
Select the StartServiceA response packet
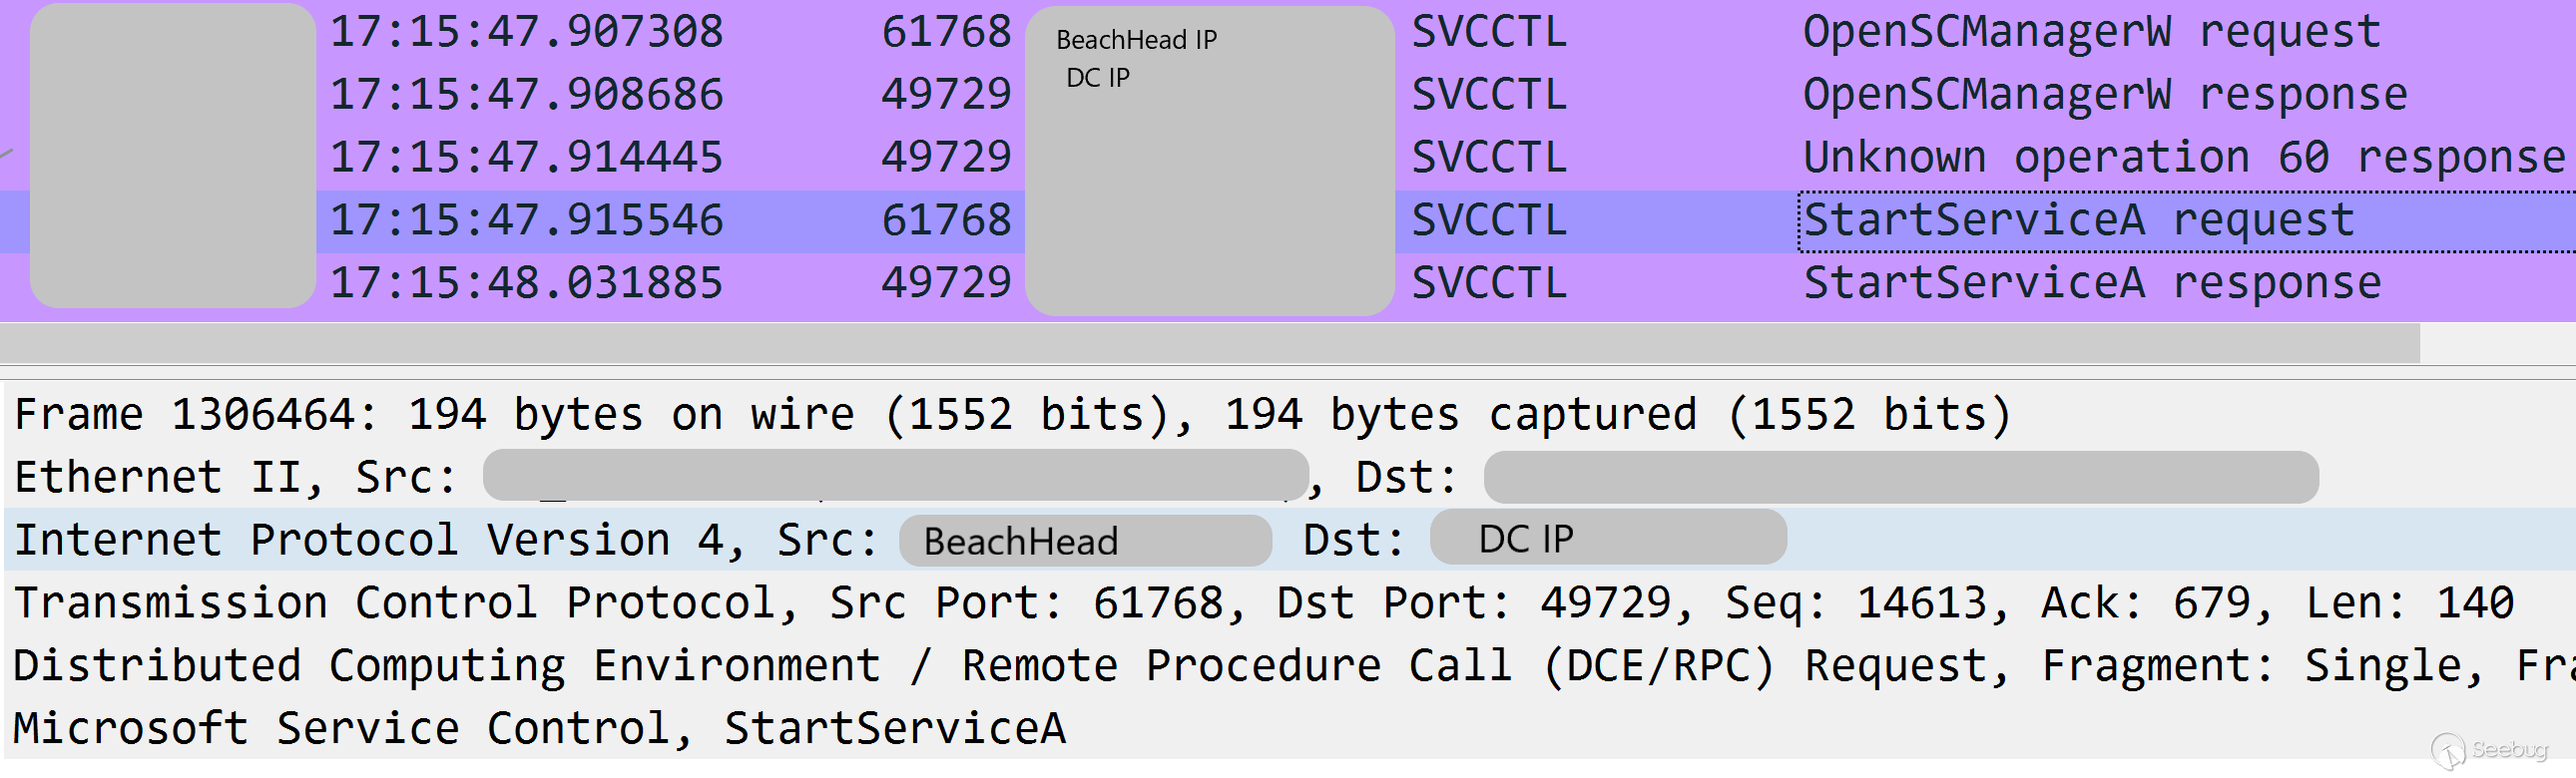point(2091,284)
